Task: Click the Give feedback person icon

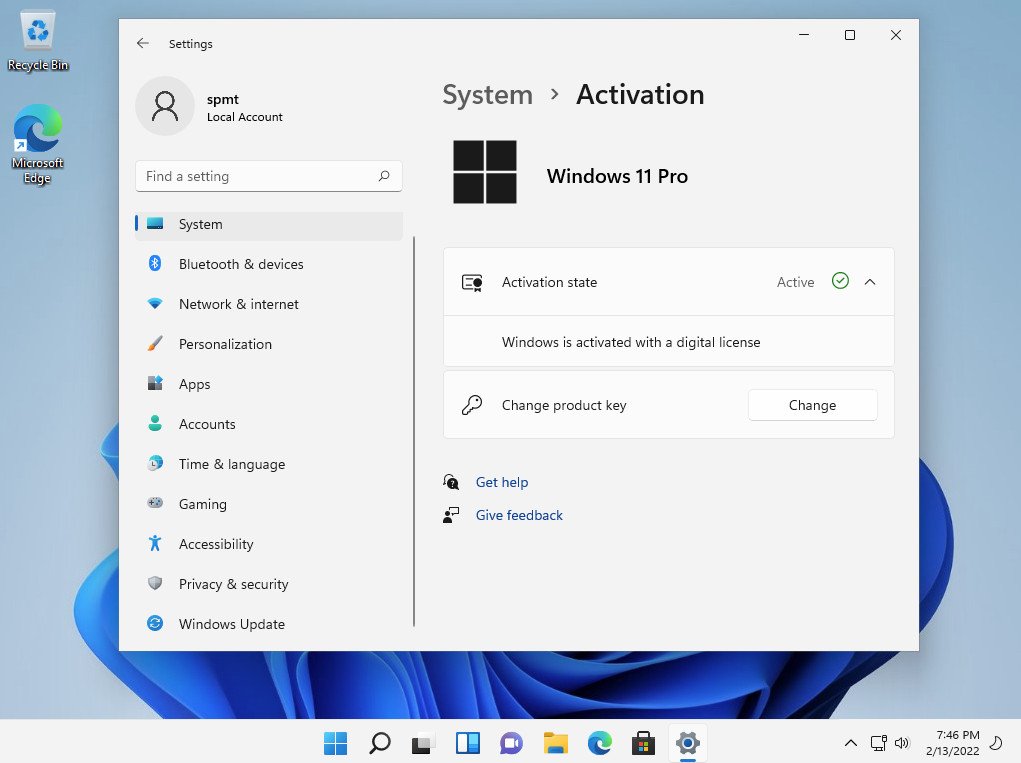Action: pyautogui.click(x=451, y=516)
